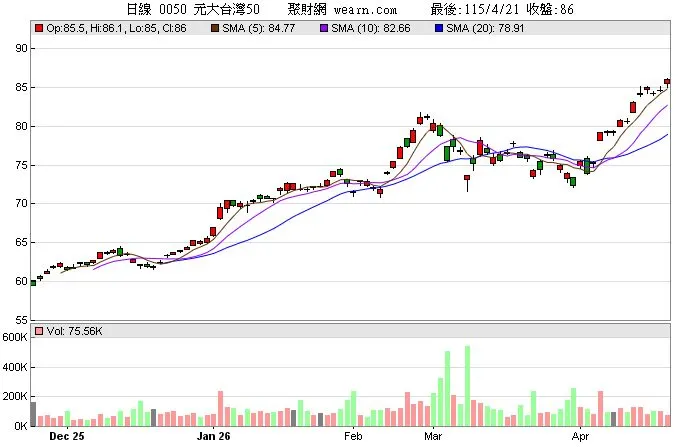Click the 'Apr' x-axis label
Screen dimensions: 700x447
pyautogui.click(x=580, y=436)
